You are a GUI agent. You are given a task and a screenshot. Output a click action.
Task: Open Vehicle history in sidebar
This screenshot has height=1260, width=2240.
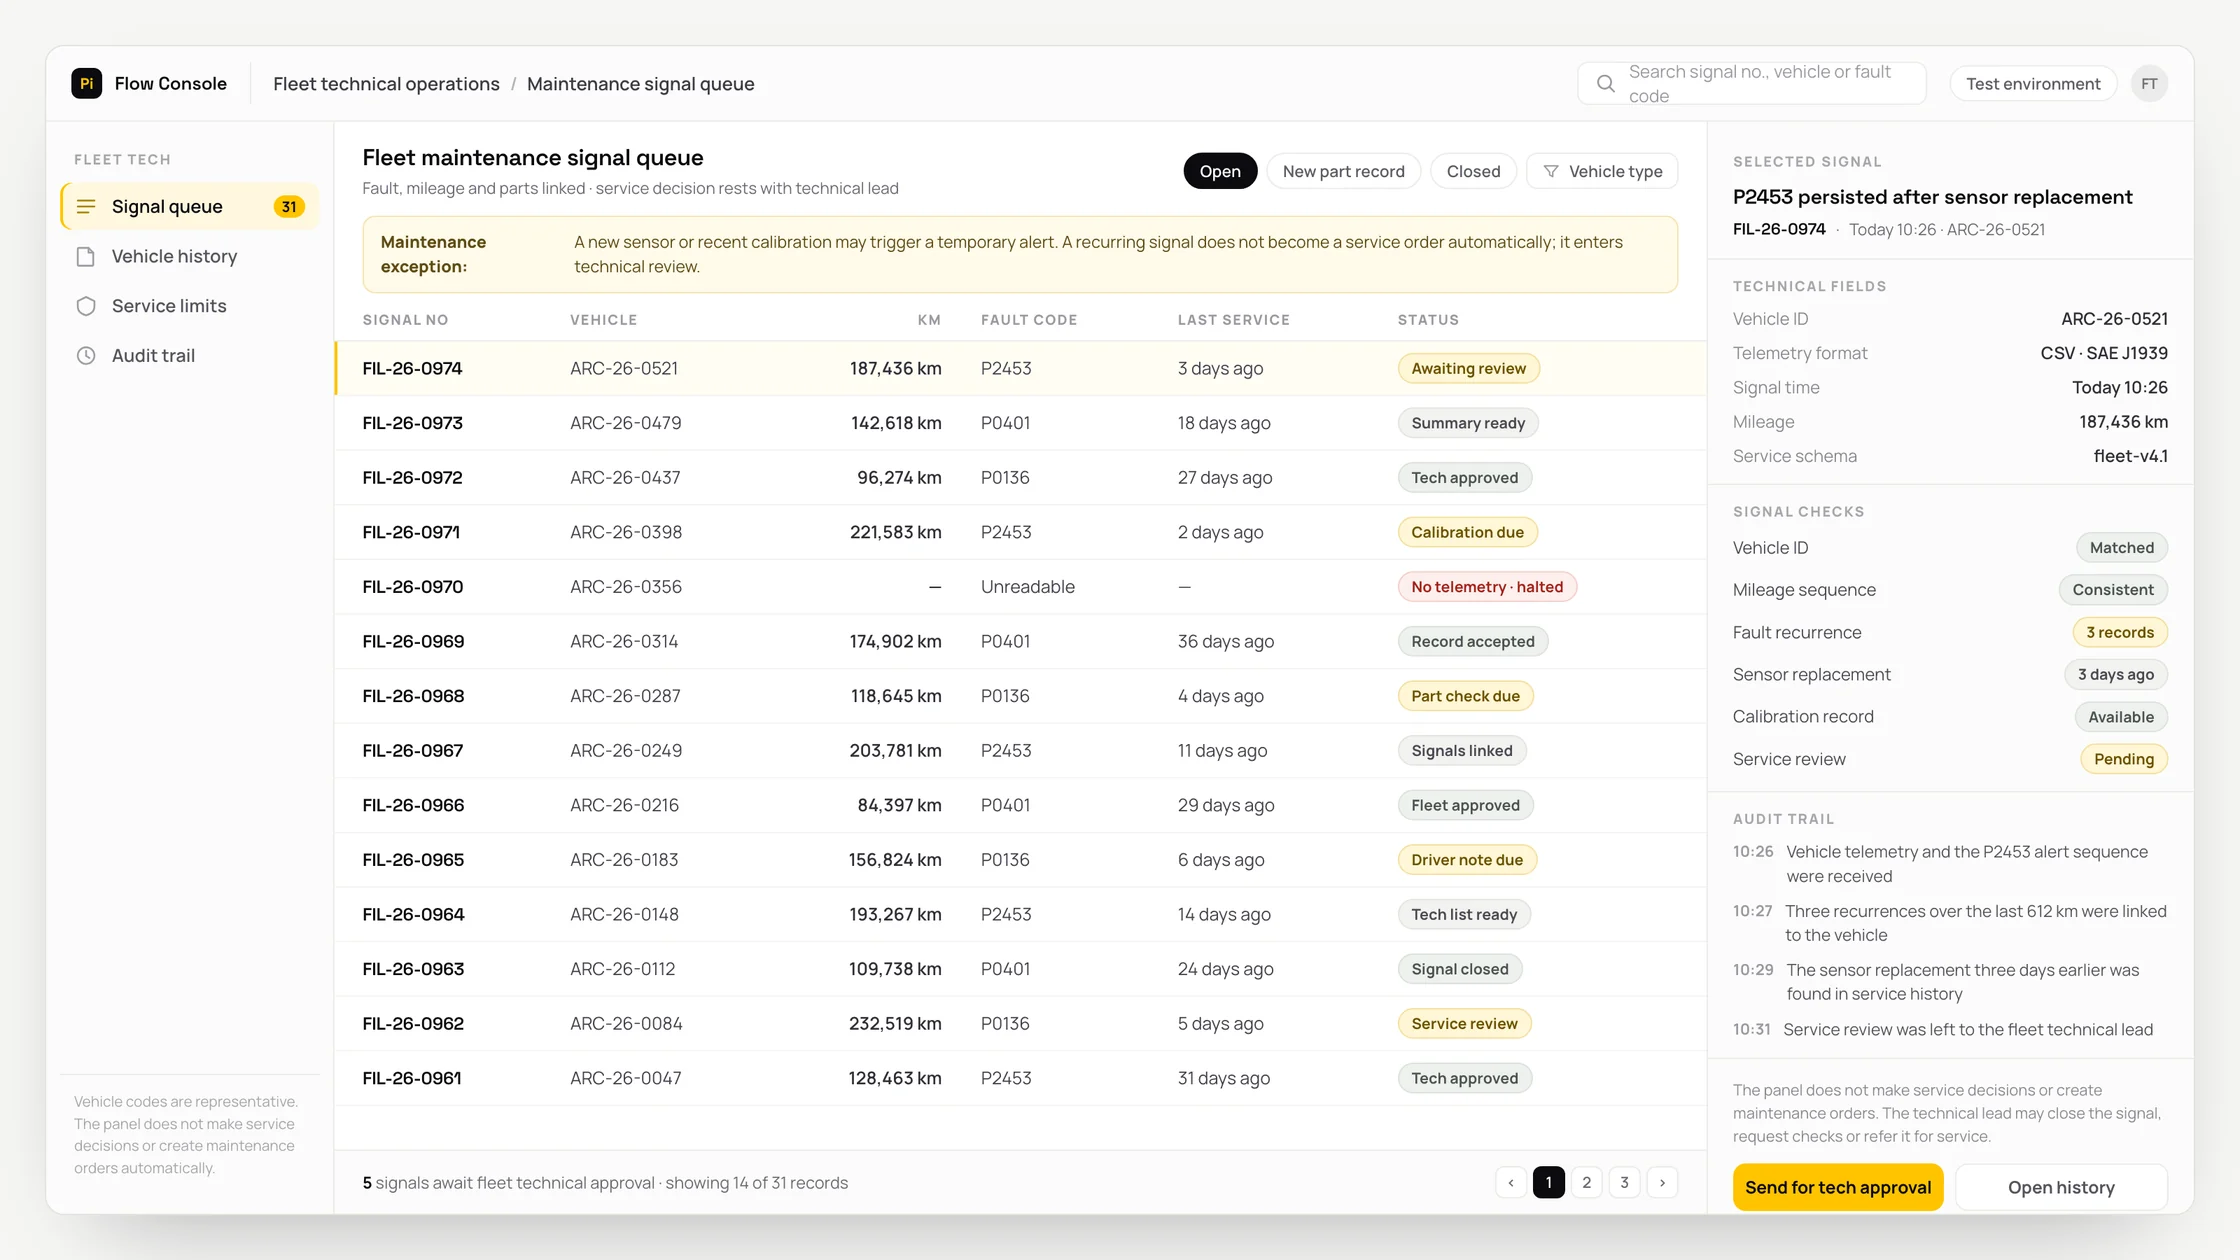click(190, 257)
